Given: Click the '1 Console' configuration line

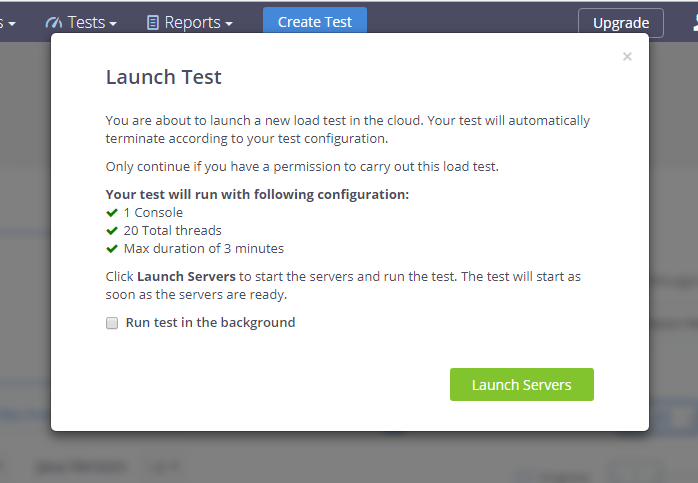Looking at the screenshot, I should [x=153, y=213].
